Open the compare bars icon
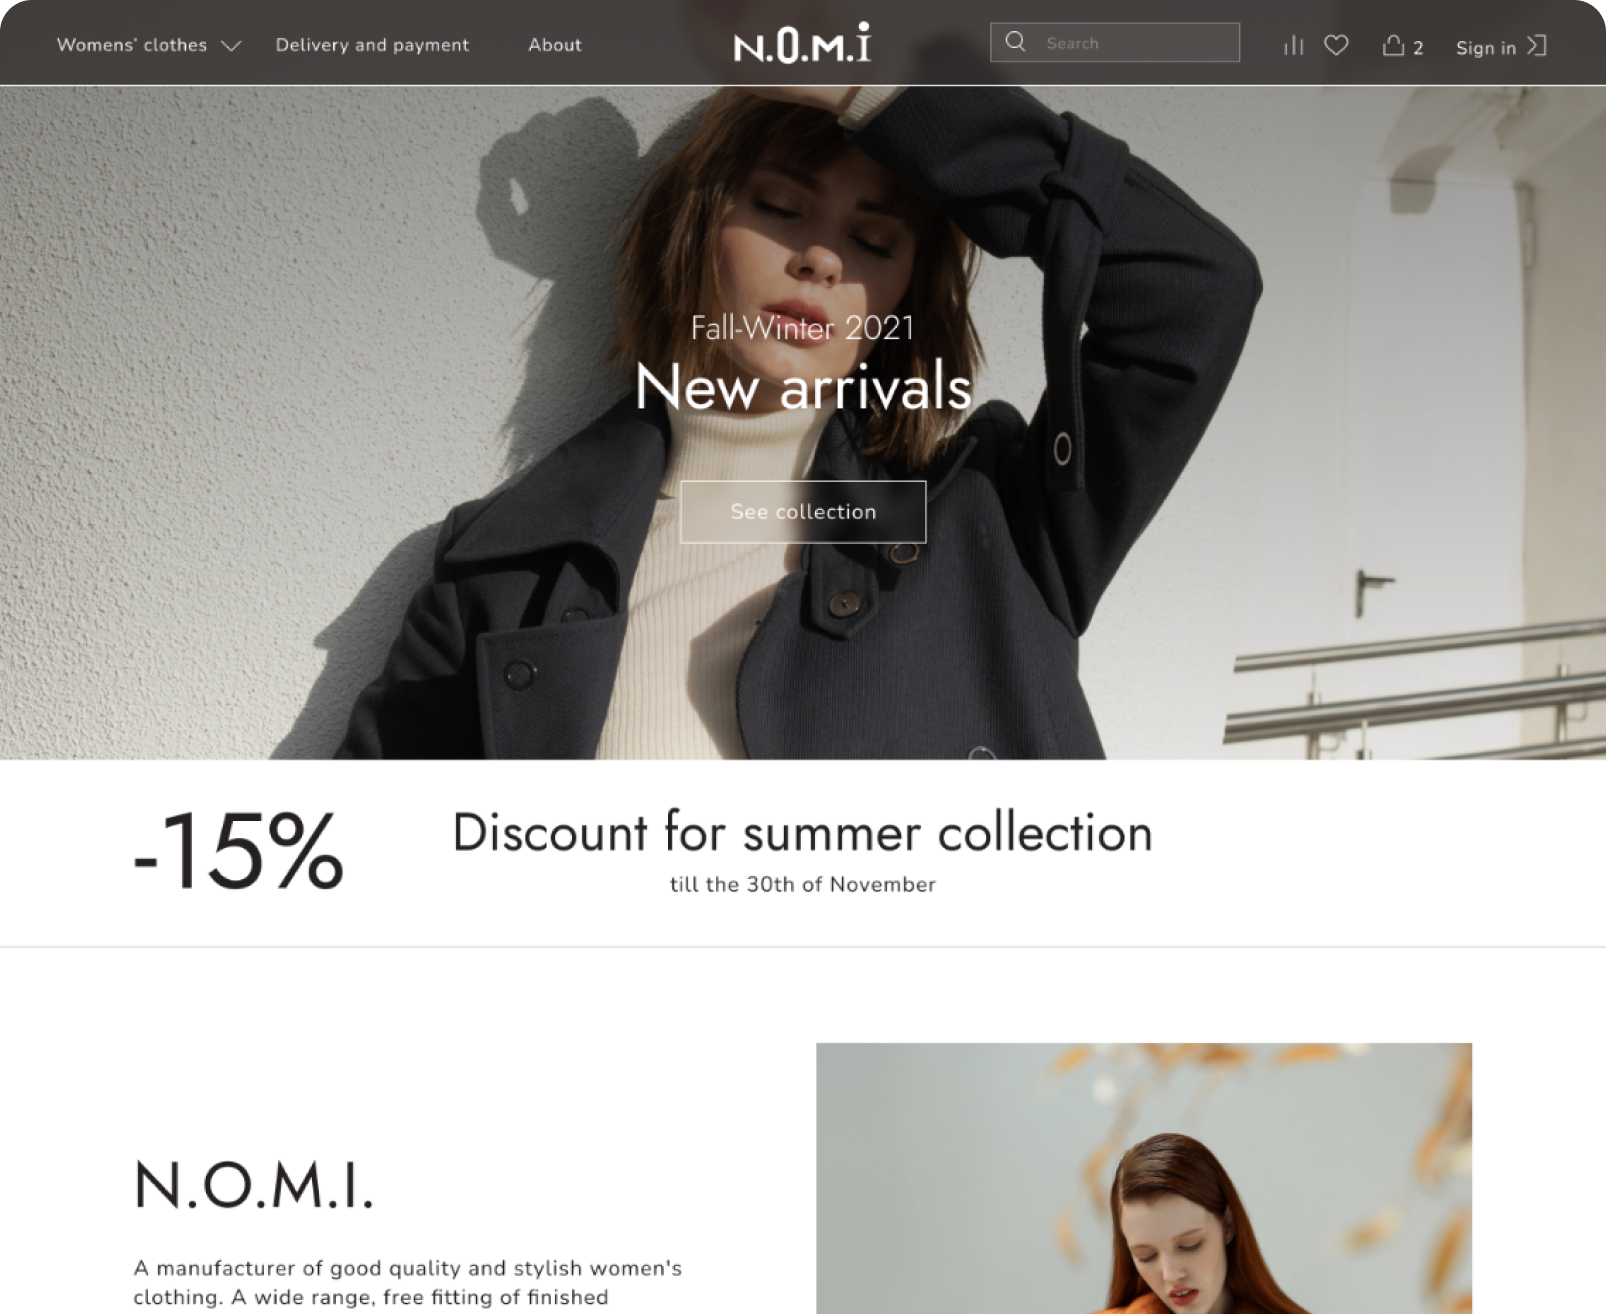The width and height of the screenshot is (1606, 1314). (1293, 45)
